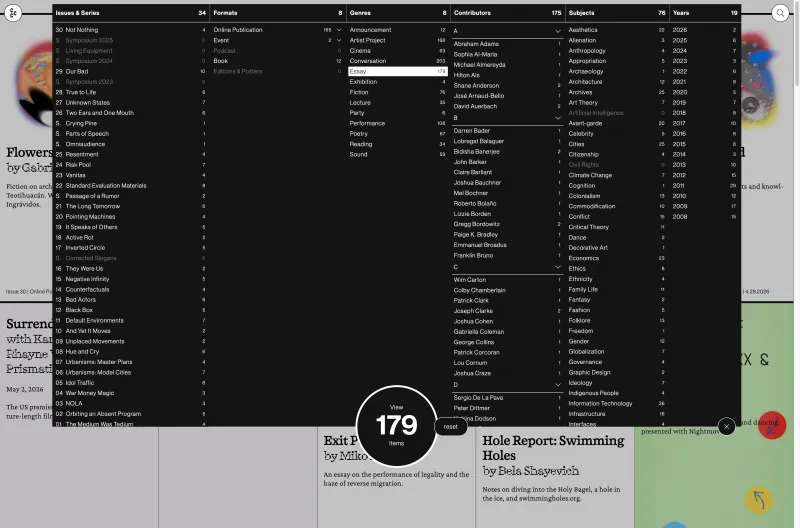The height and width of the screenshot is (528, 800).
Task: Open Hole Report: Swimming Holes article
Action: click(x=553, y=447)
